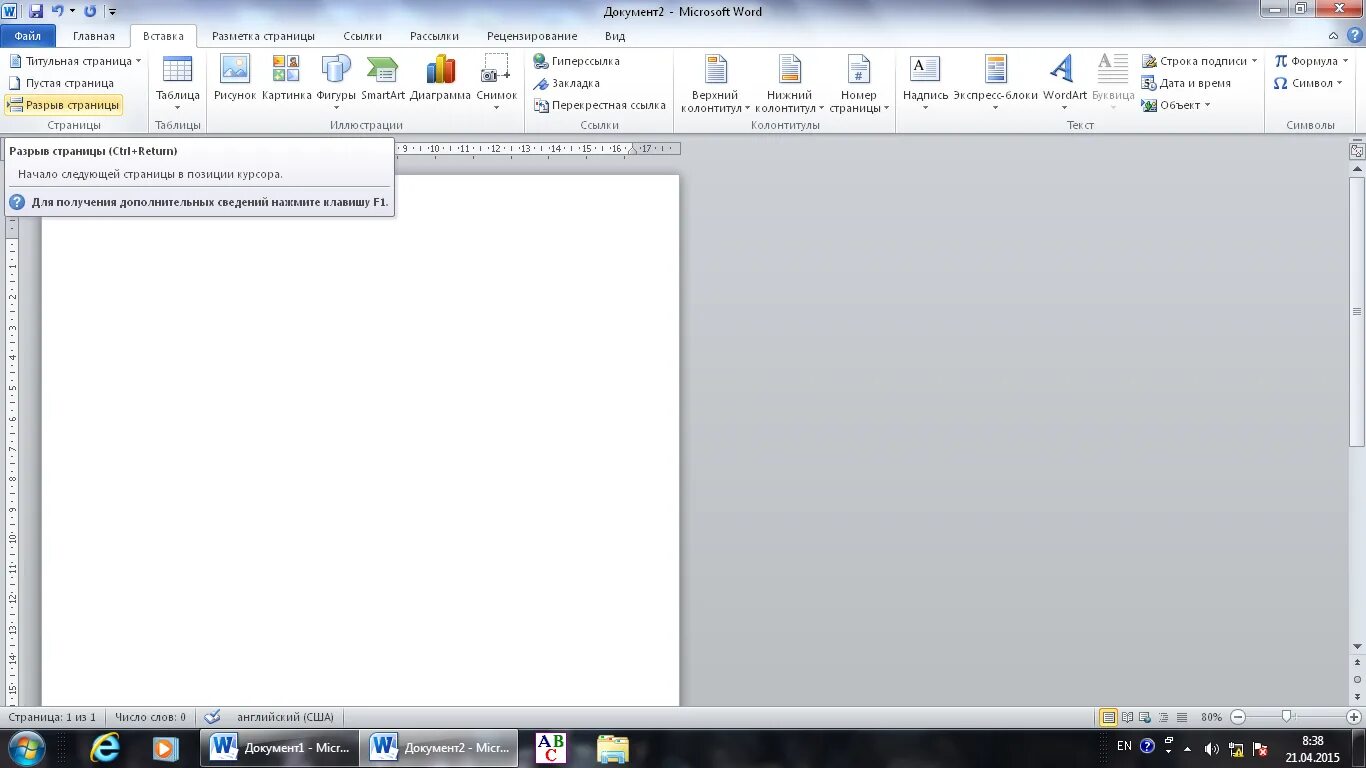Switch to the Разметка страницы tab
1366x768 pixels.
tap(263, 36)
